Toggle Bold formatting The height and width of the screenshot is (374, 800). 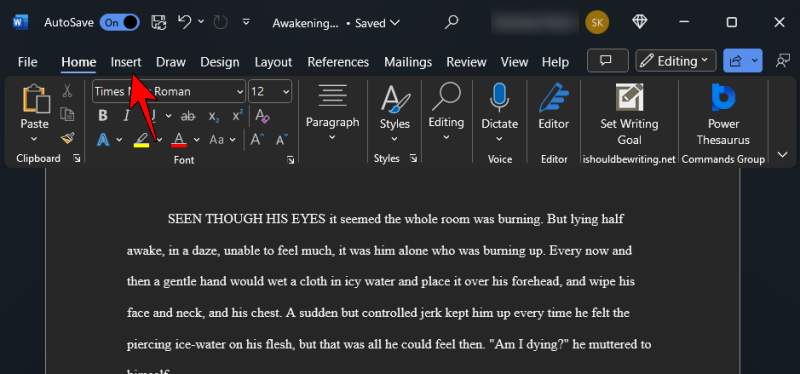(x=103, y=115)
